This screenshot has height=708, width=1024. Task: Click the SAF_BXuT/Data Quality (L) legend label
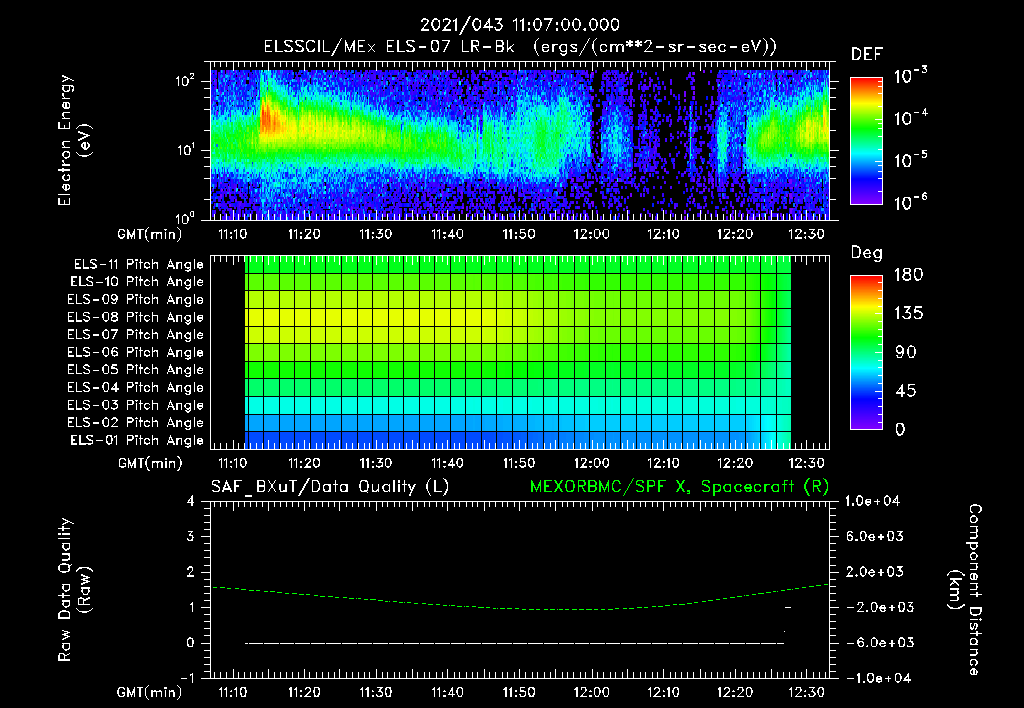click(x=330, y=487)
